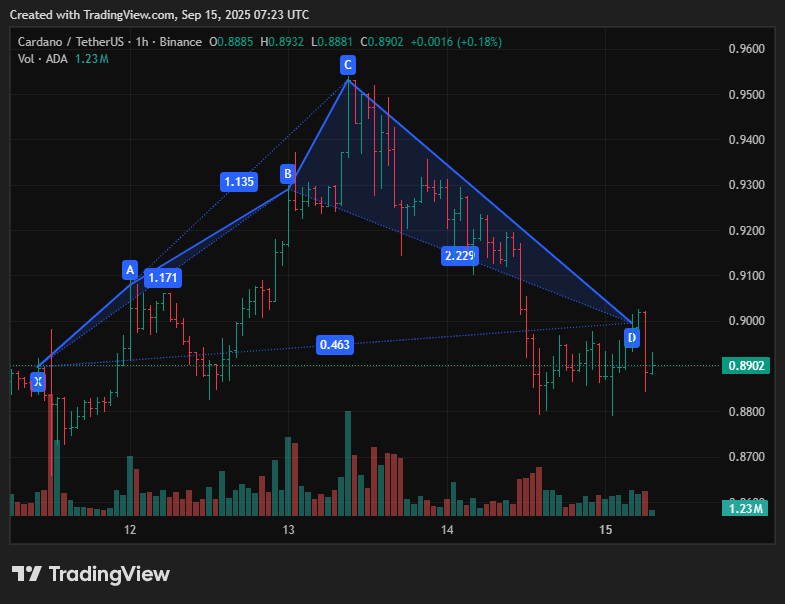Image resolution: width=785 pixels, height=604 pixels.
Task: Select the X point marker
Action: coord(37,381)
